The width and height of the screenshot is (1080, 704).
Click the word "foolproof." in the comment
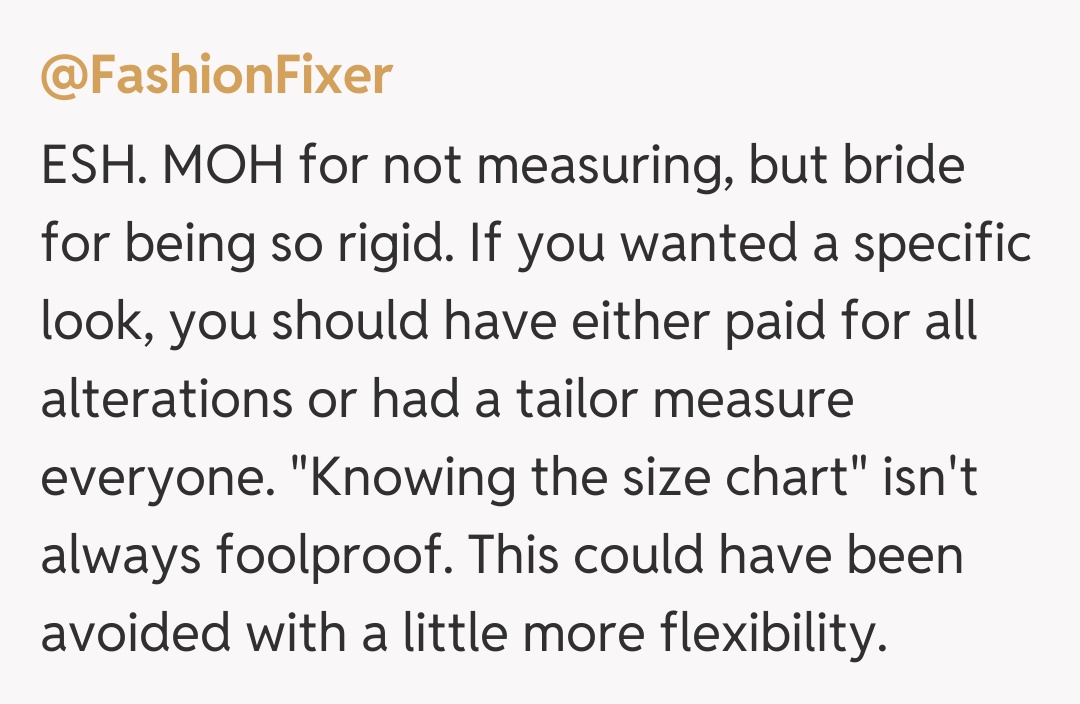click(361, 557)
